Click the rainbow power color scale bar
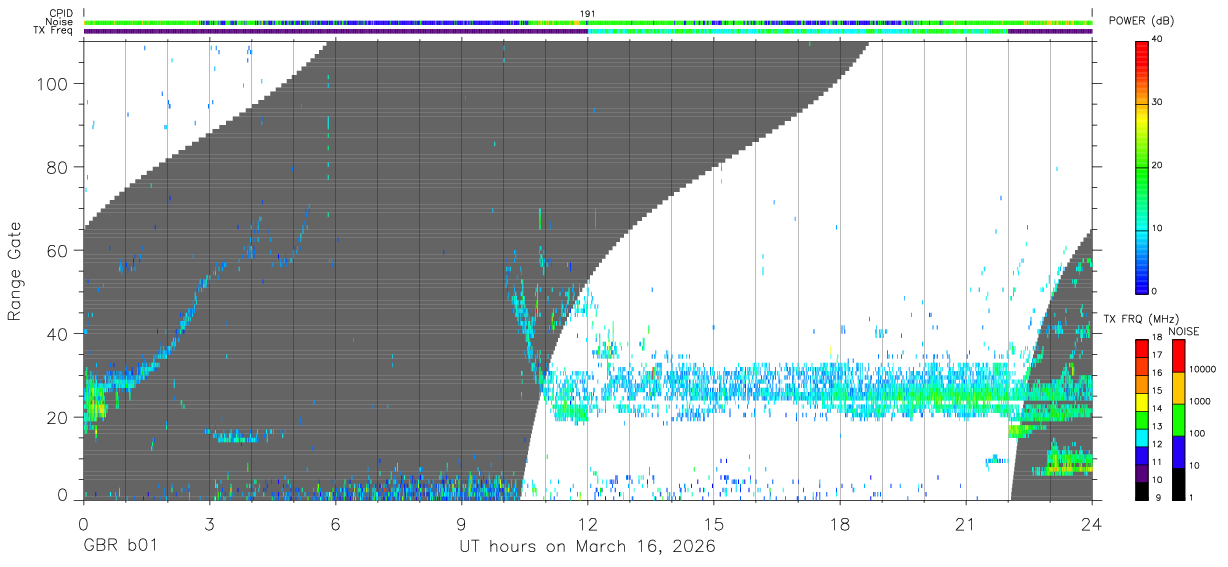 pyautogui.click(x=1142, y=166)
